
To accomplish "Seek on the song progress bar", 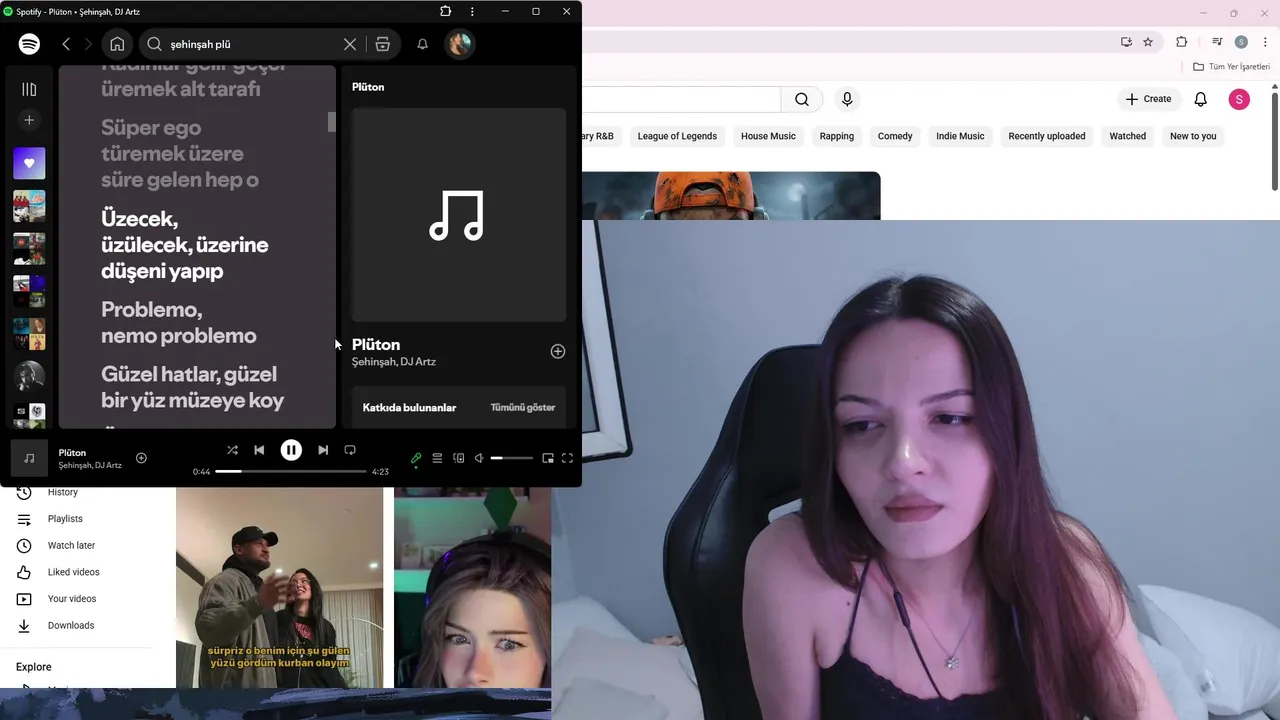I will pyautogui.click(x=291, y=471).
